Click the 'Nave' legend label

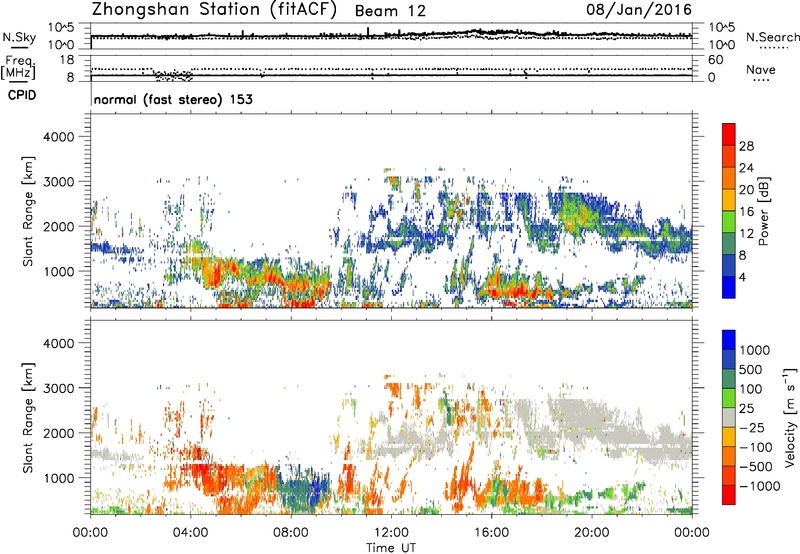click(761, 70)
